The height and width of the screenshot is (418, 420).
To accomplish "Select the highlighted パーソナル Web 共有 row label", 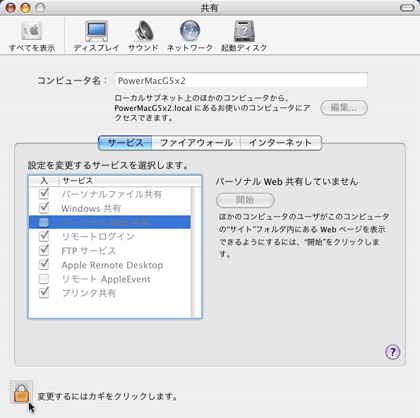I will [x=105, y=222].
